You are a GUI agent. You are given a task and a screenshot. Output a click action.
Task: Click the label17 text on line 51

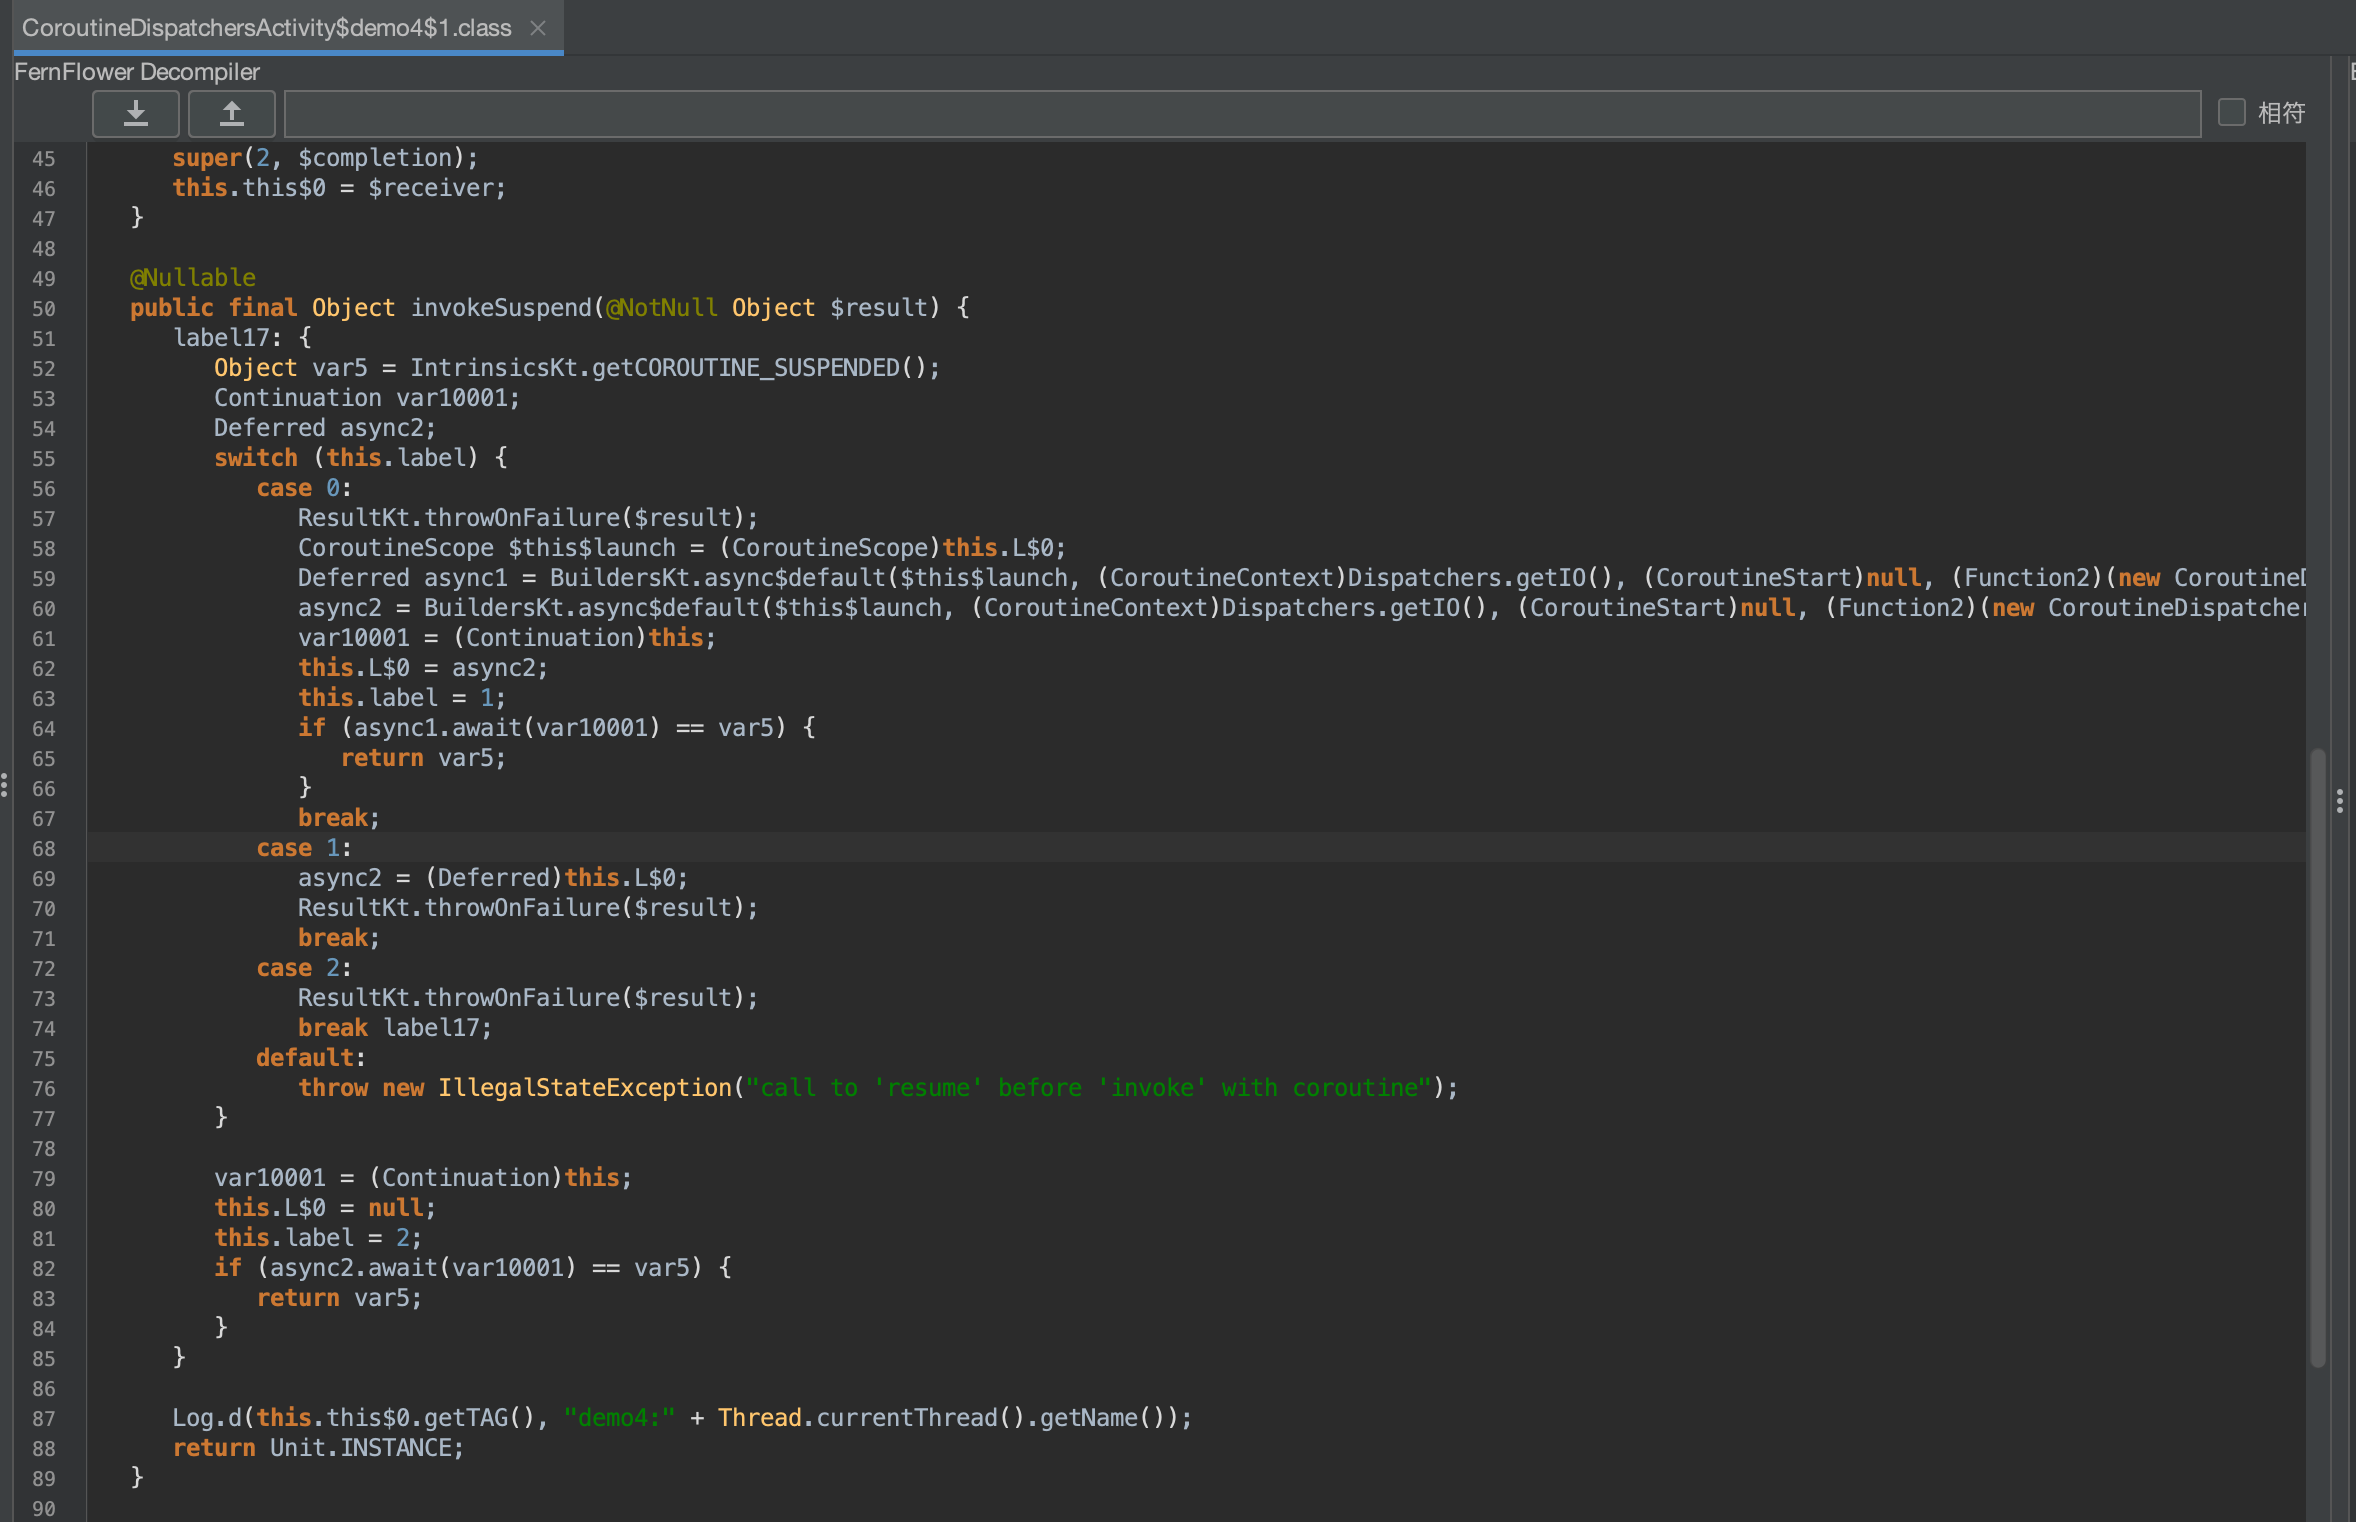[x=221, y=338]
